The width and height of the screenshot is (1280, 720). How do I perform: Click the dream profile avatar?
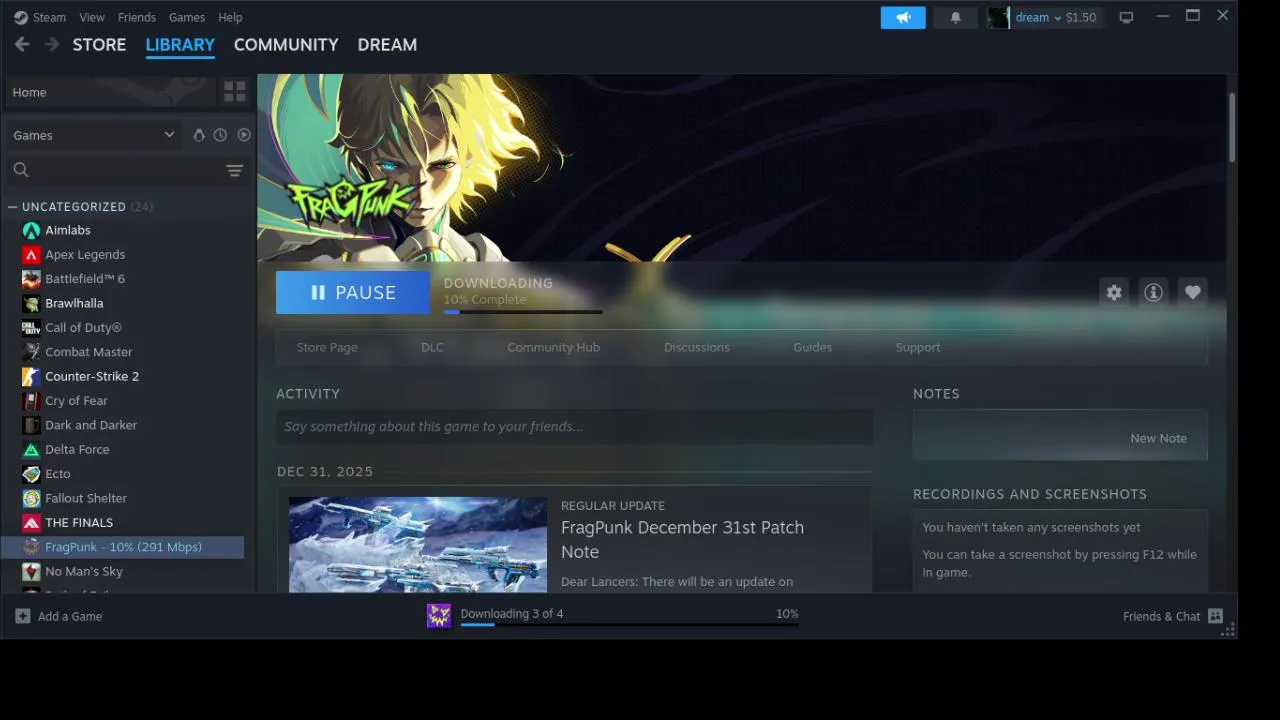(997, 17)
